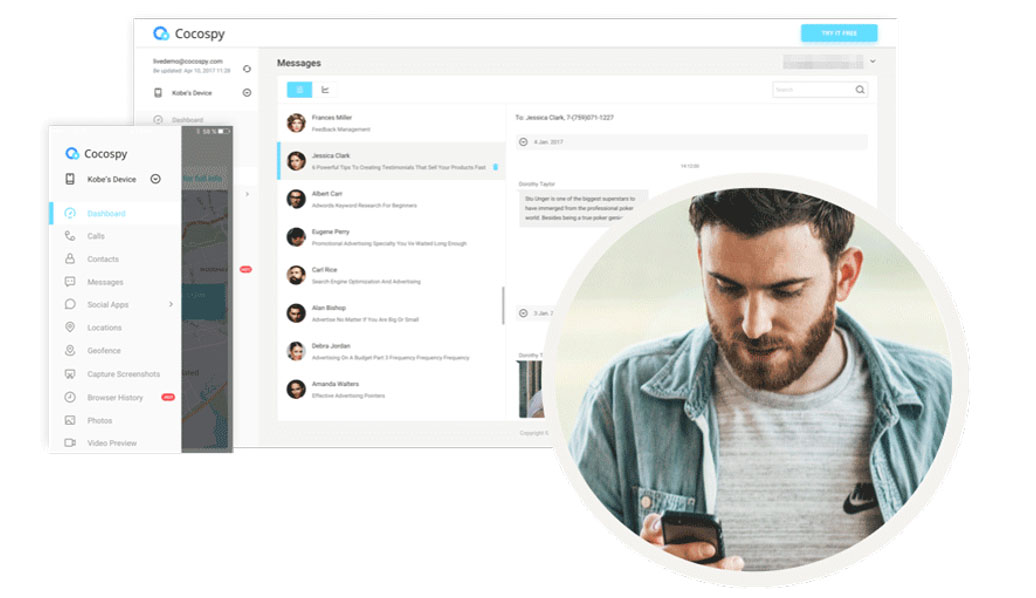Open Social Apps in the sidebar
Image resolution: width=1036 pixels, height=598 pixels.
pyautogui.click(x=108, y=305)
